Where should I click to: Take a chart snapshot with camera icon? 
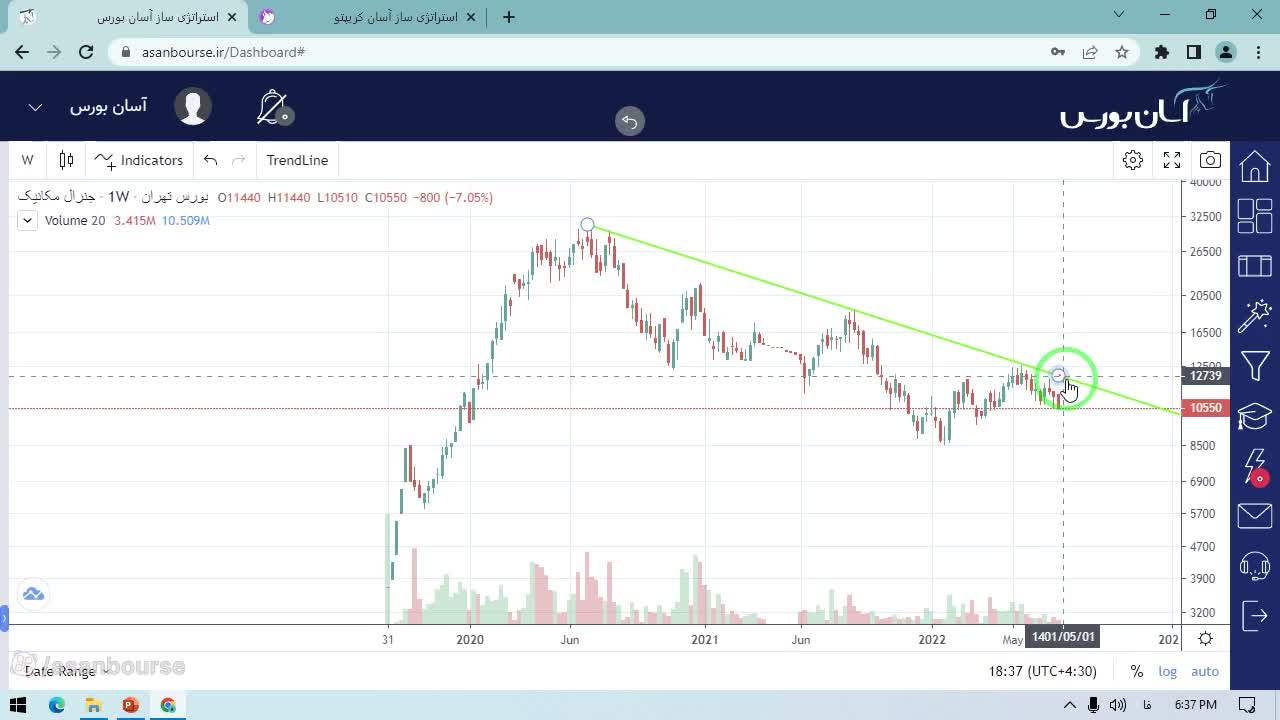point(1210,160)
